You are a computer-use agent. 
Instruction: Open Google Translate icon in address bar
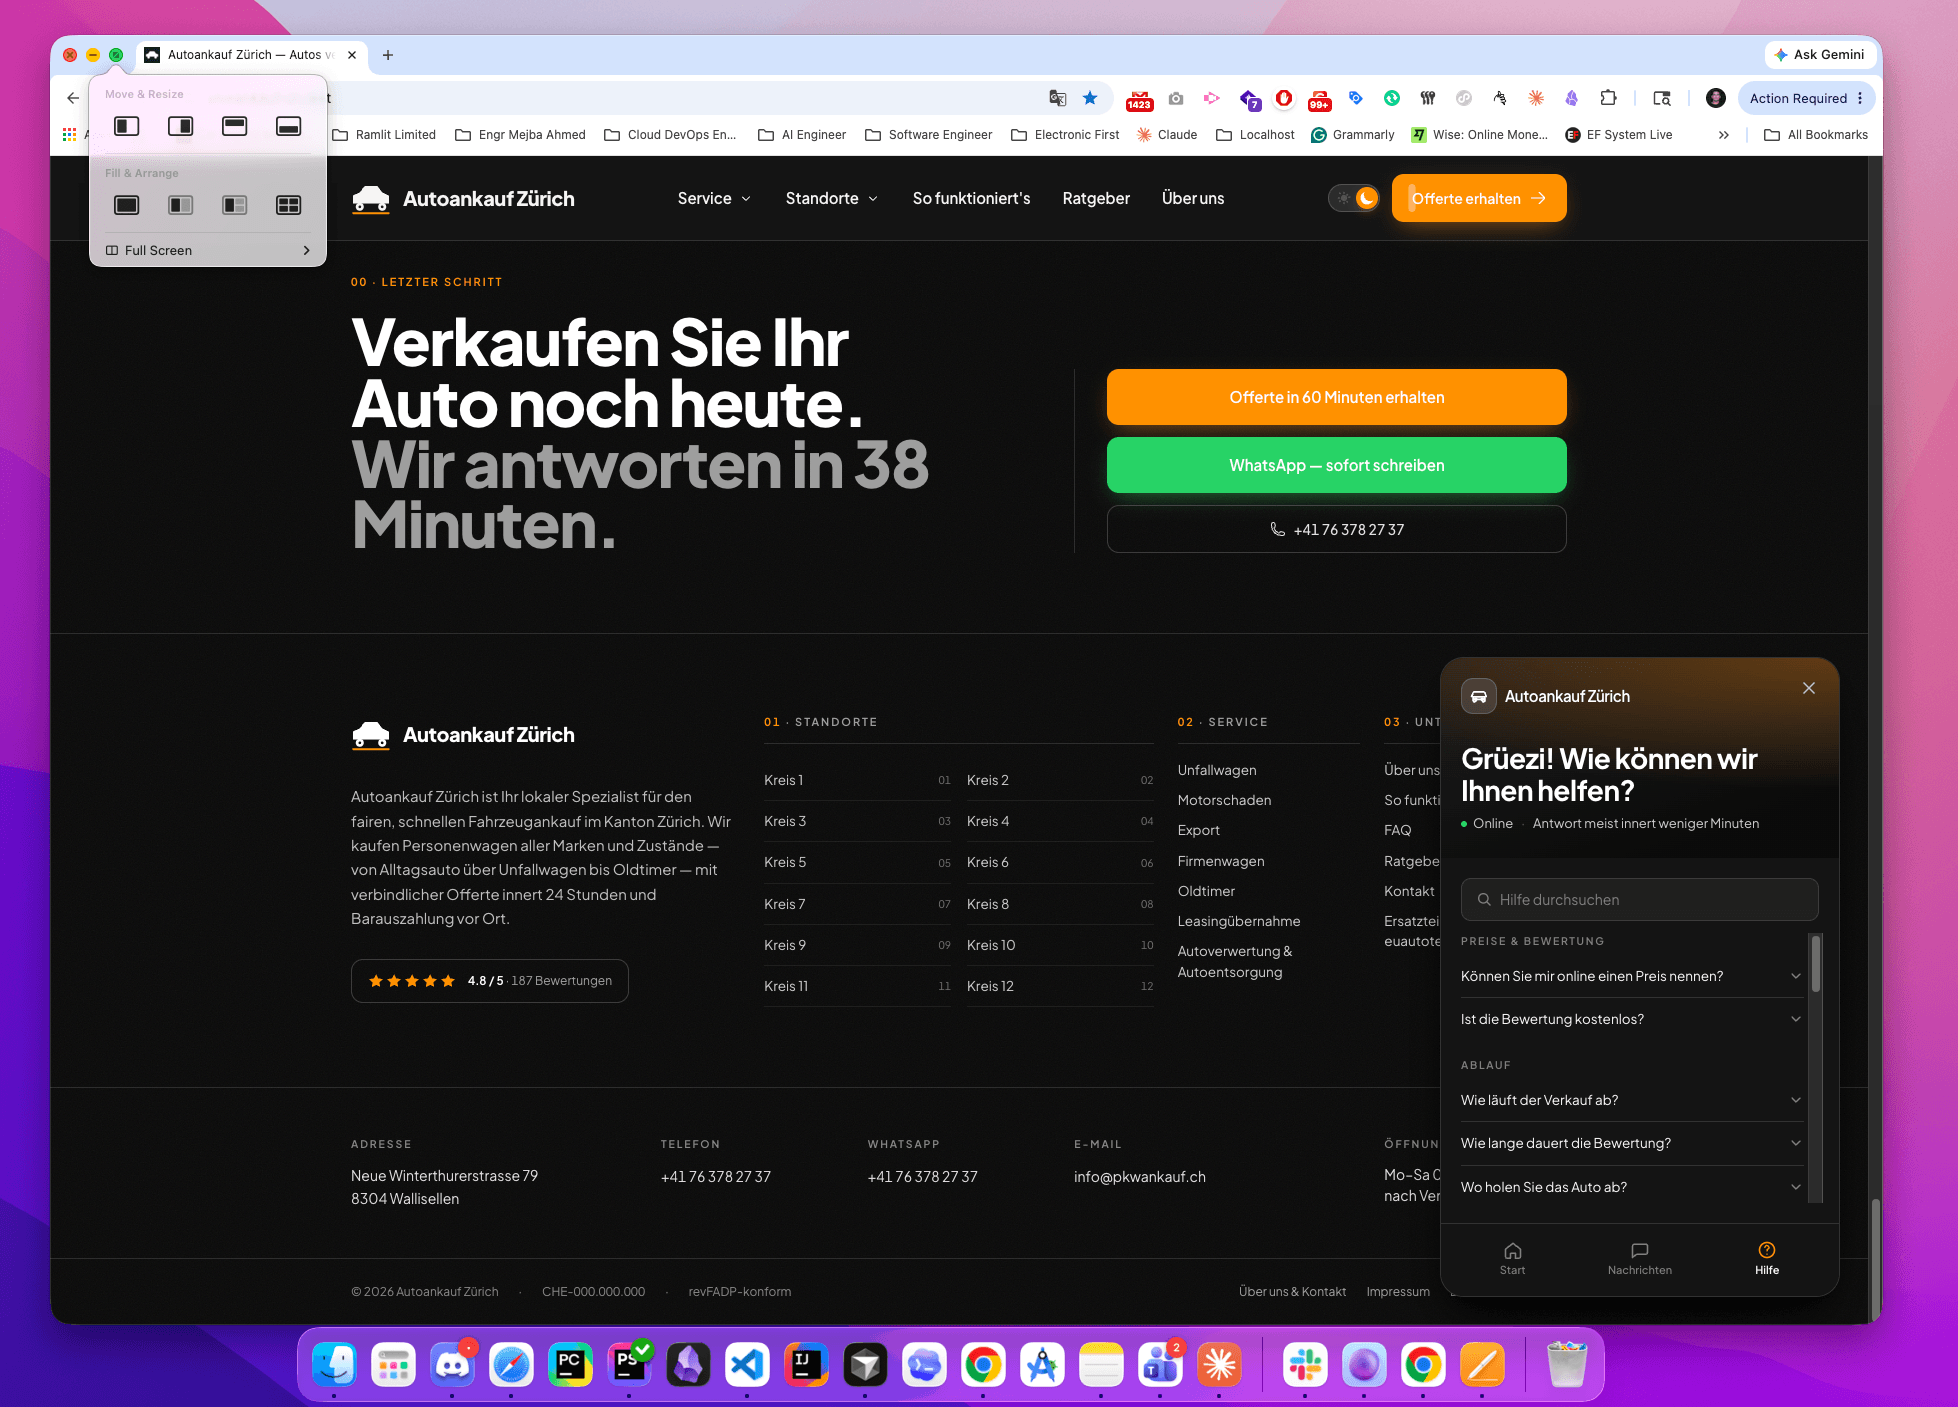pyautogui.click(x=1057, y=98)
